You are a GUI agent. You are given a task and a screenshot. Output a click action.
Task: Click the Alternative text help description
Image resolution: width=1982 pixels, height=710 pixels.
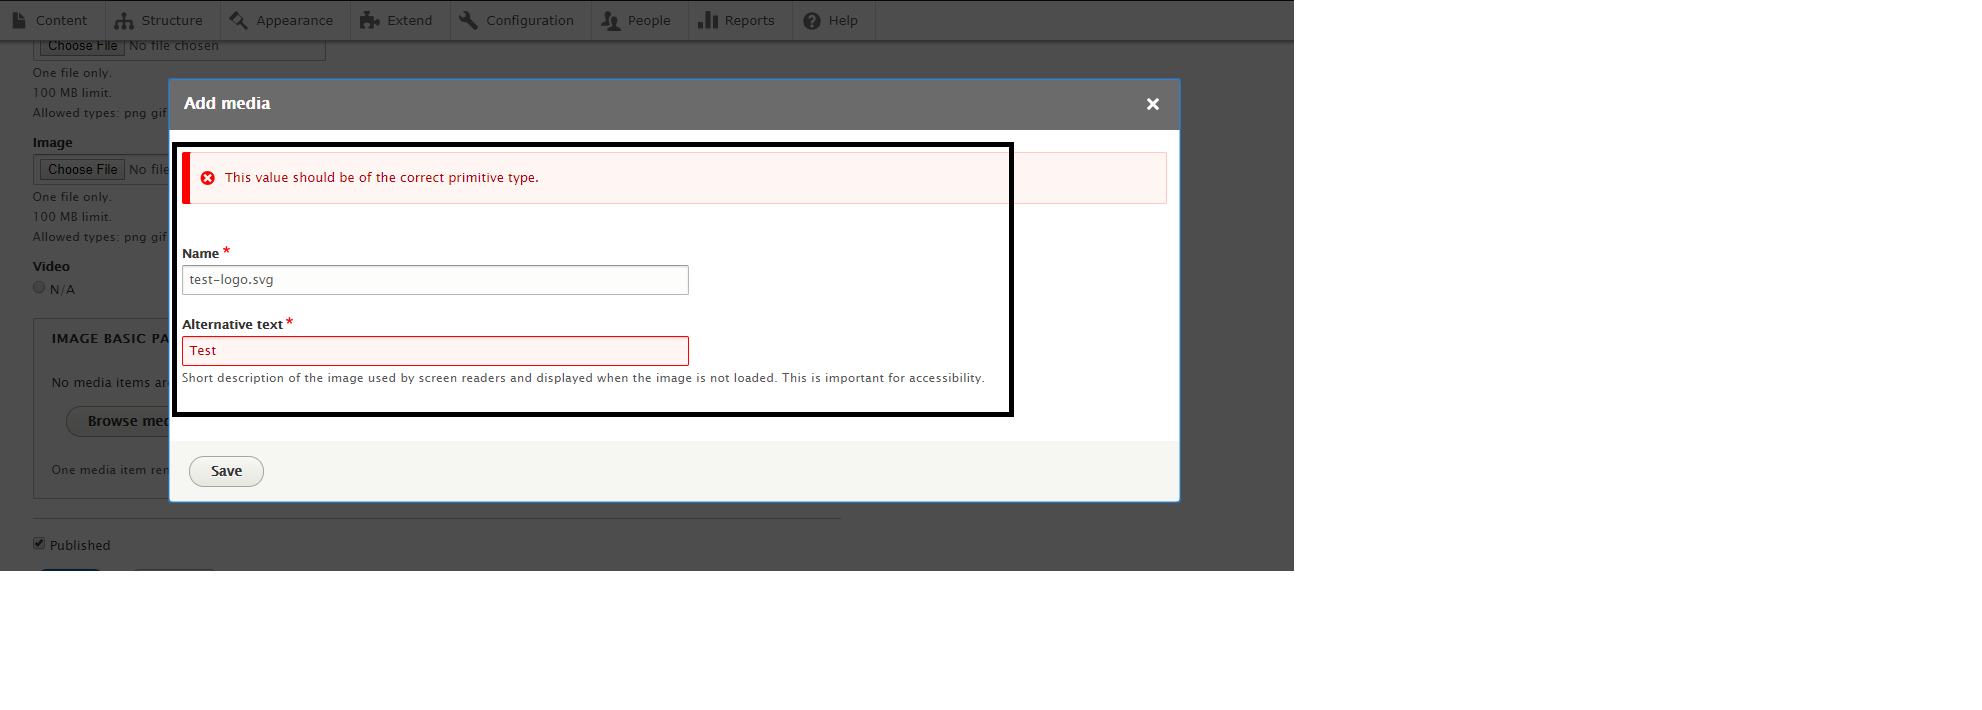(x=583, y=378)
